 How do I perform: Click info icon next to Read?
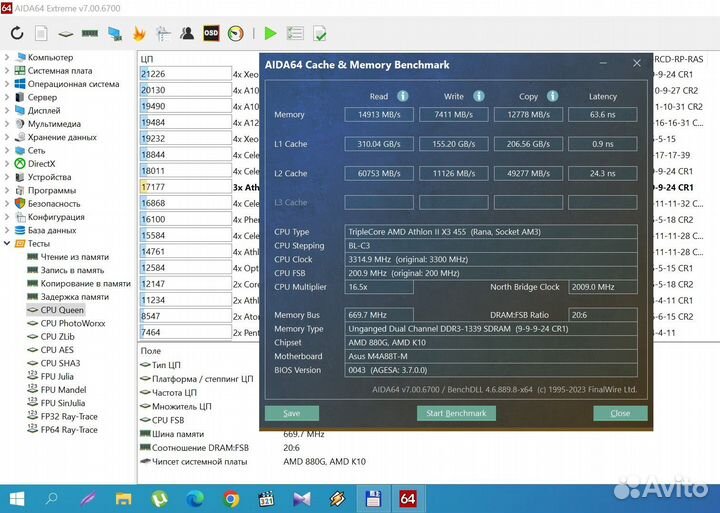click(403, 96)
